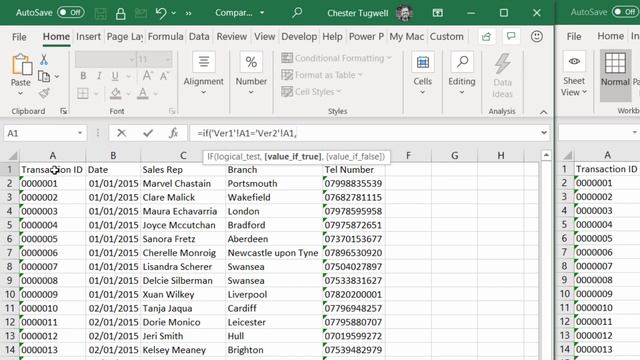640x360 pixels.
Task: Click the vertical scrollbar up arrow
Action: (546, 155)
